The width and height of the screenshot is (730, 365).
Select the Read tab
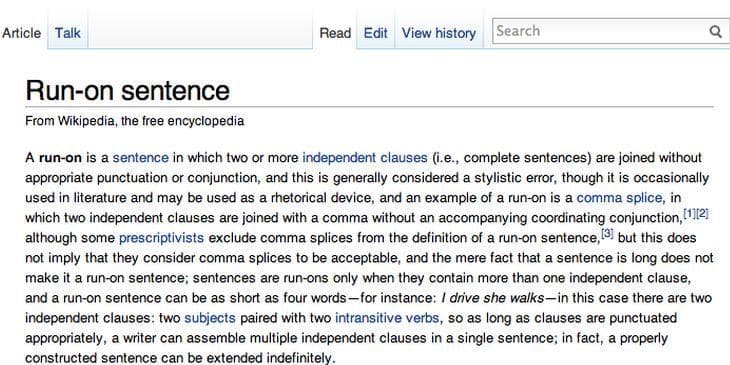click(x=335, y=33)
